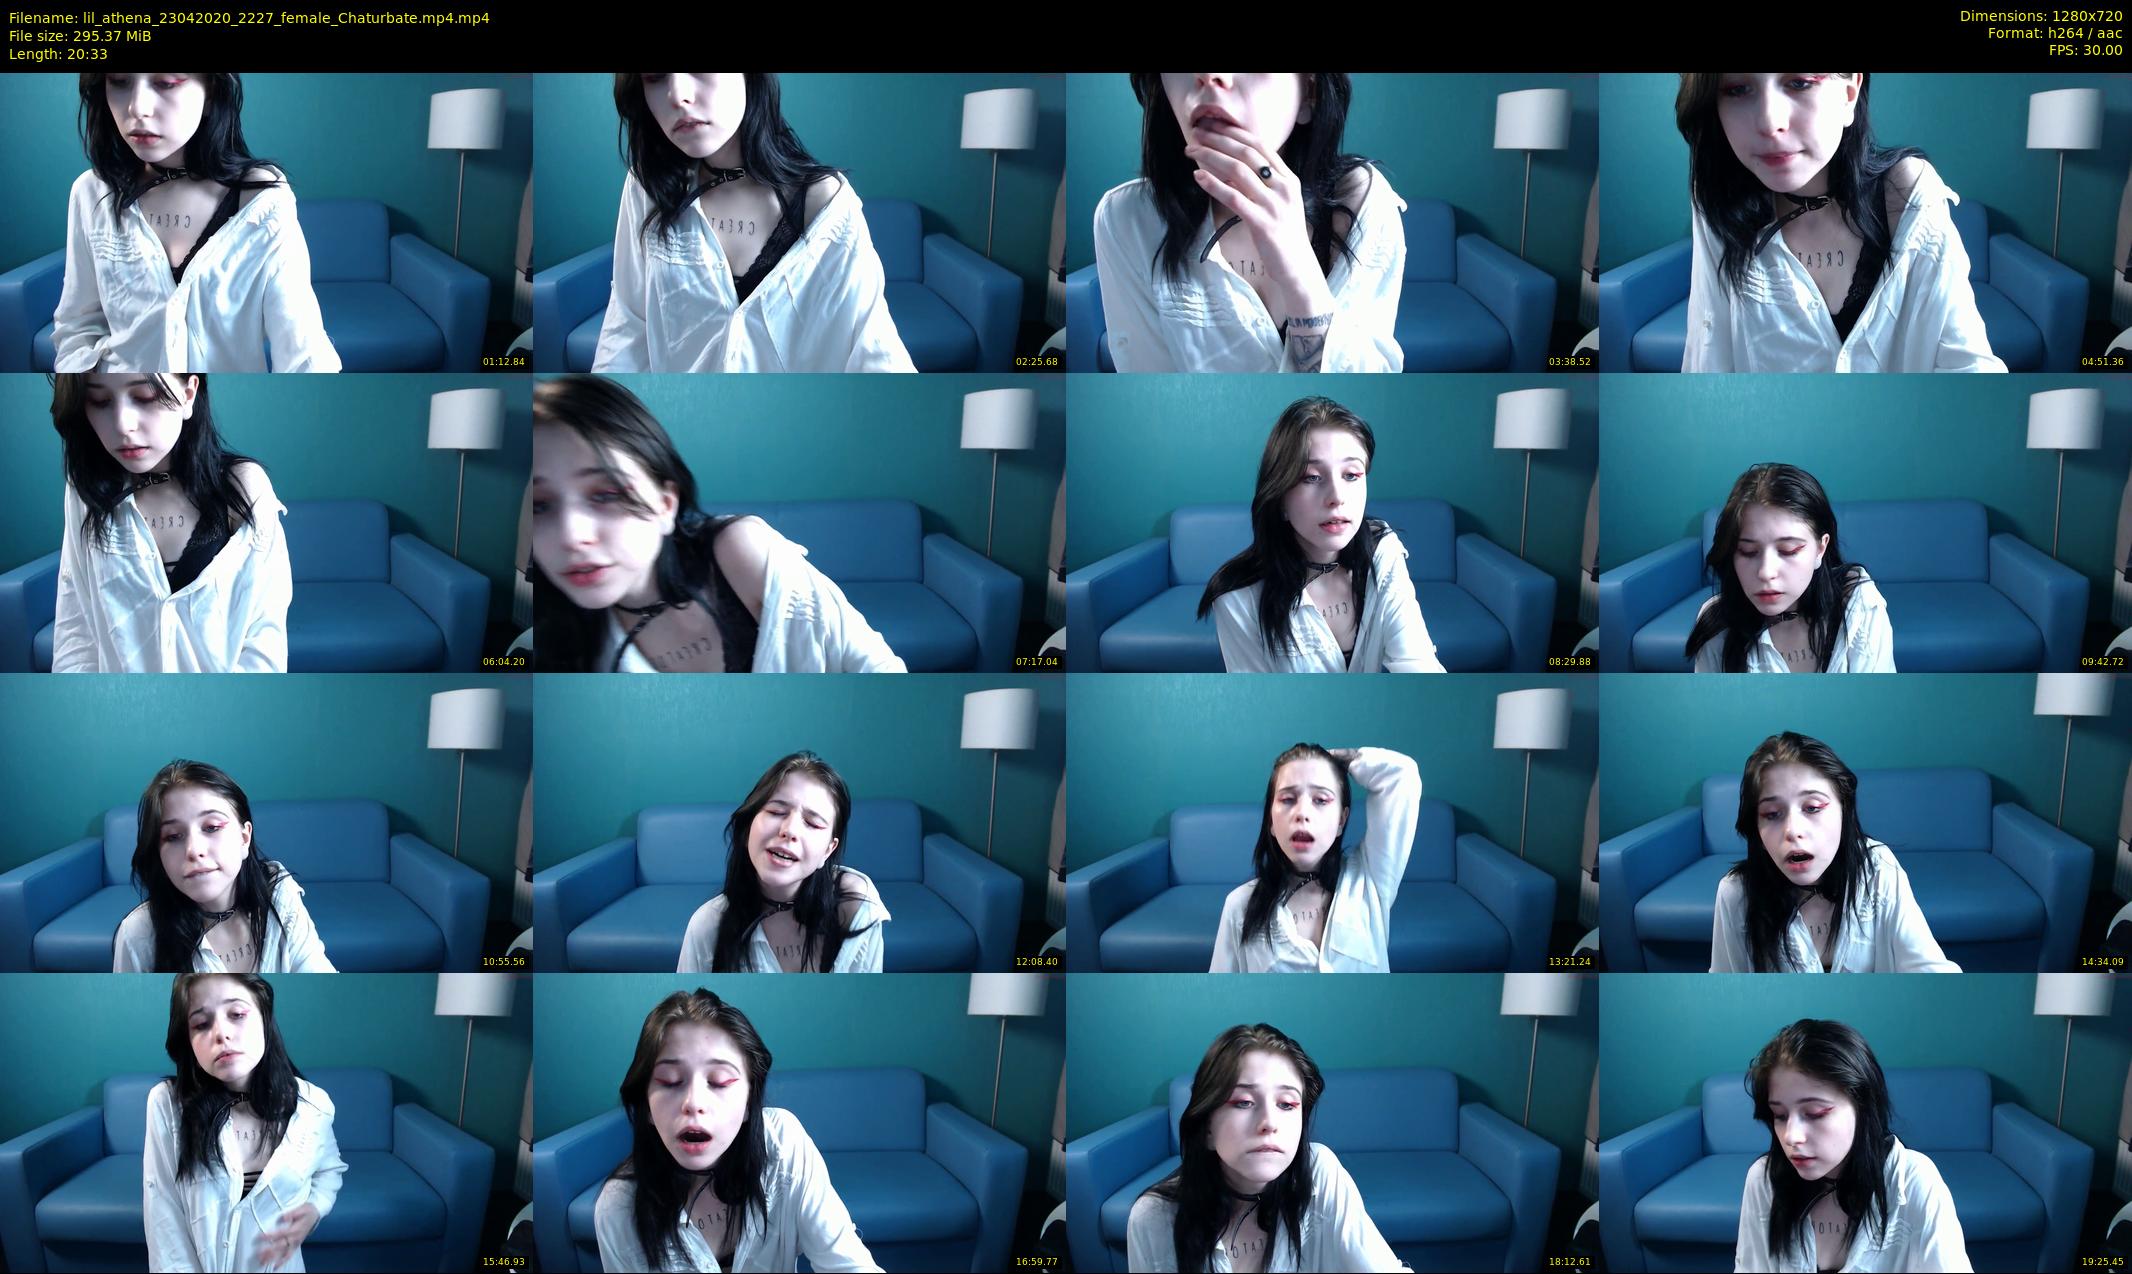Open the thumbnail at 18:12.61
2132x1274 pixels.
(x=1332, y=1122)
